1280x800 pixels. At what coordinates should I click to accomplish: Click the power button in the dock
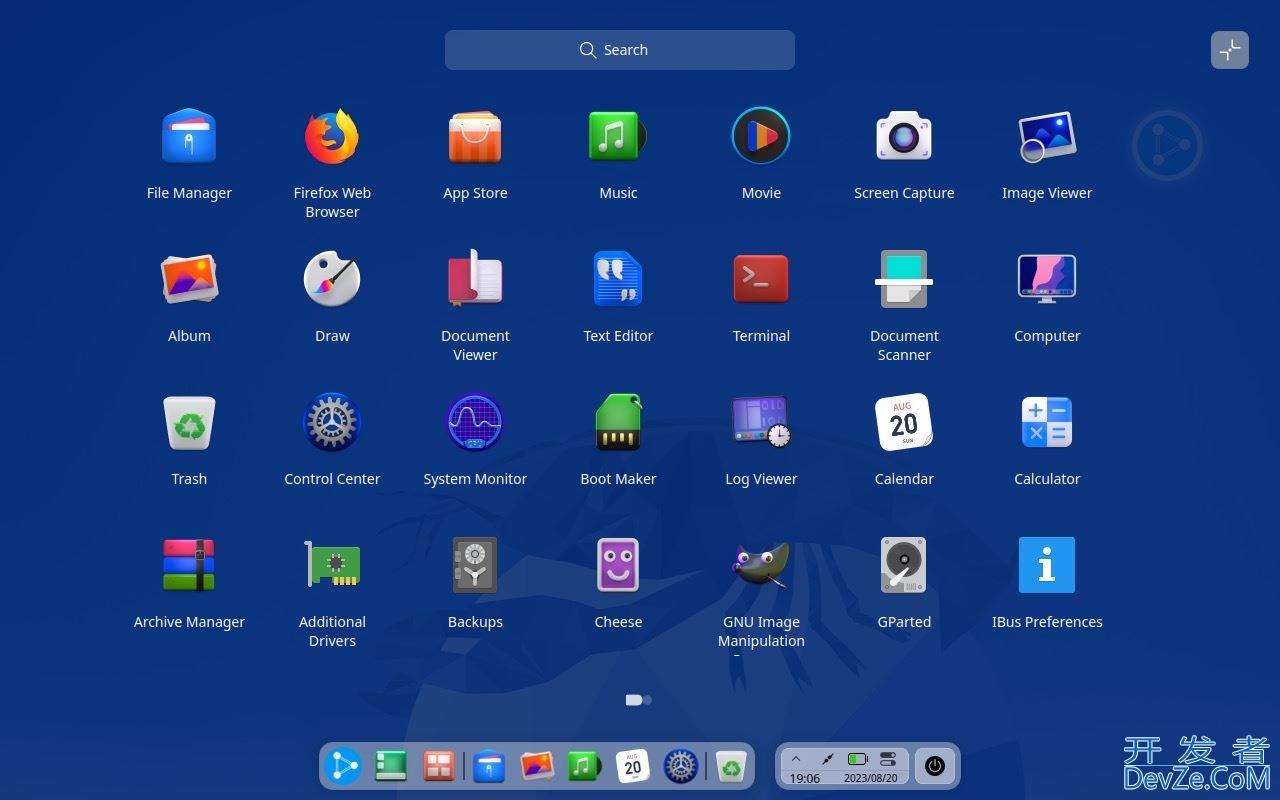[x=935, y=766]
